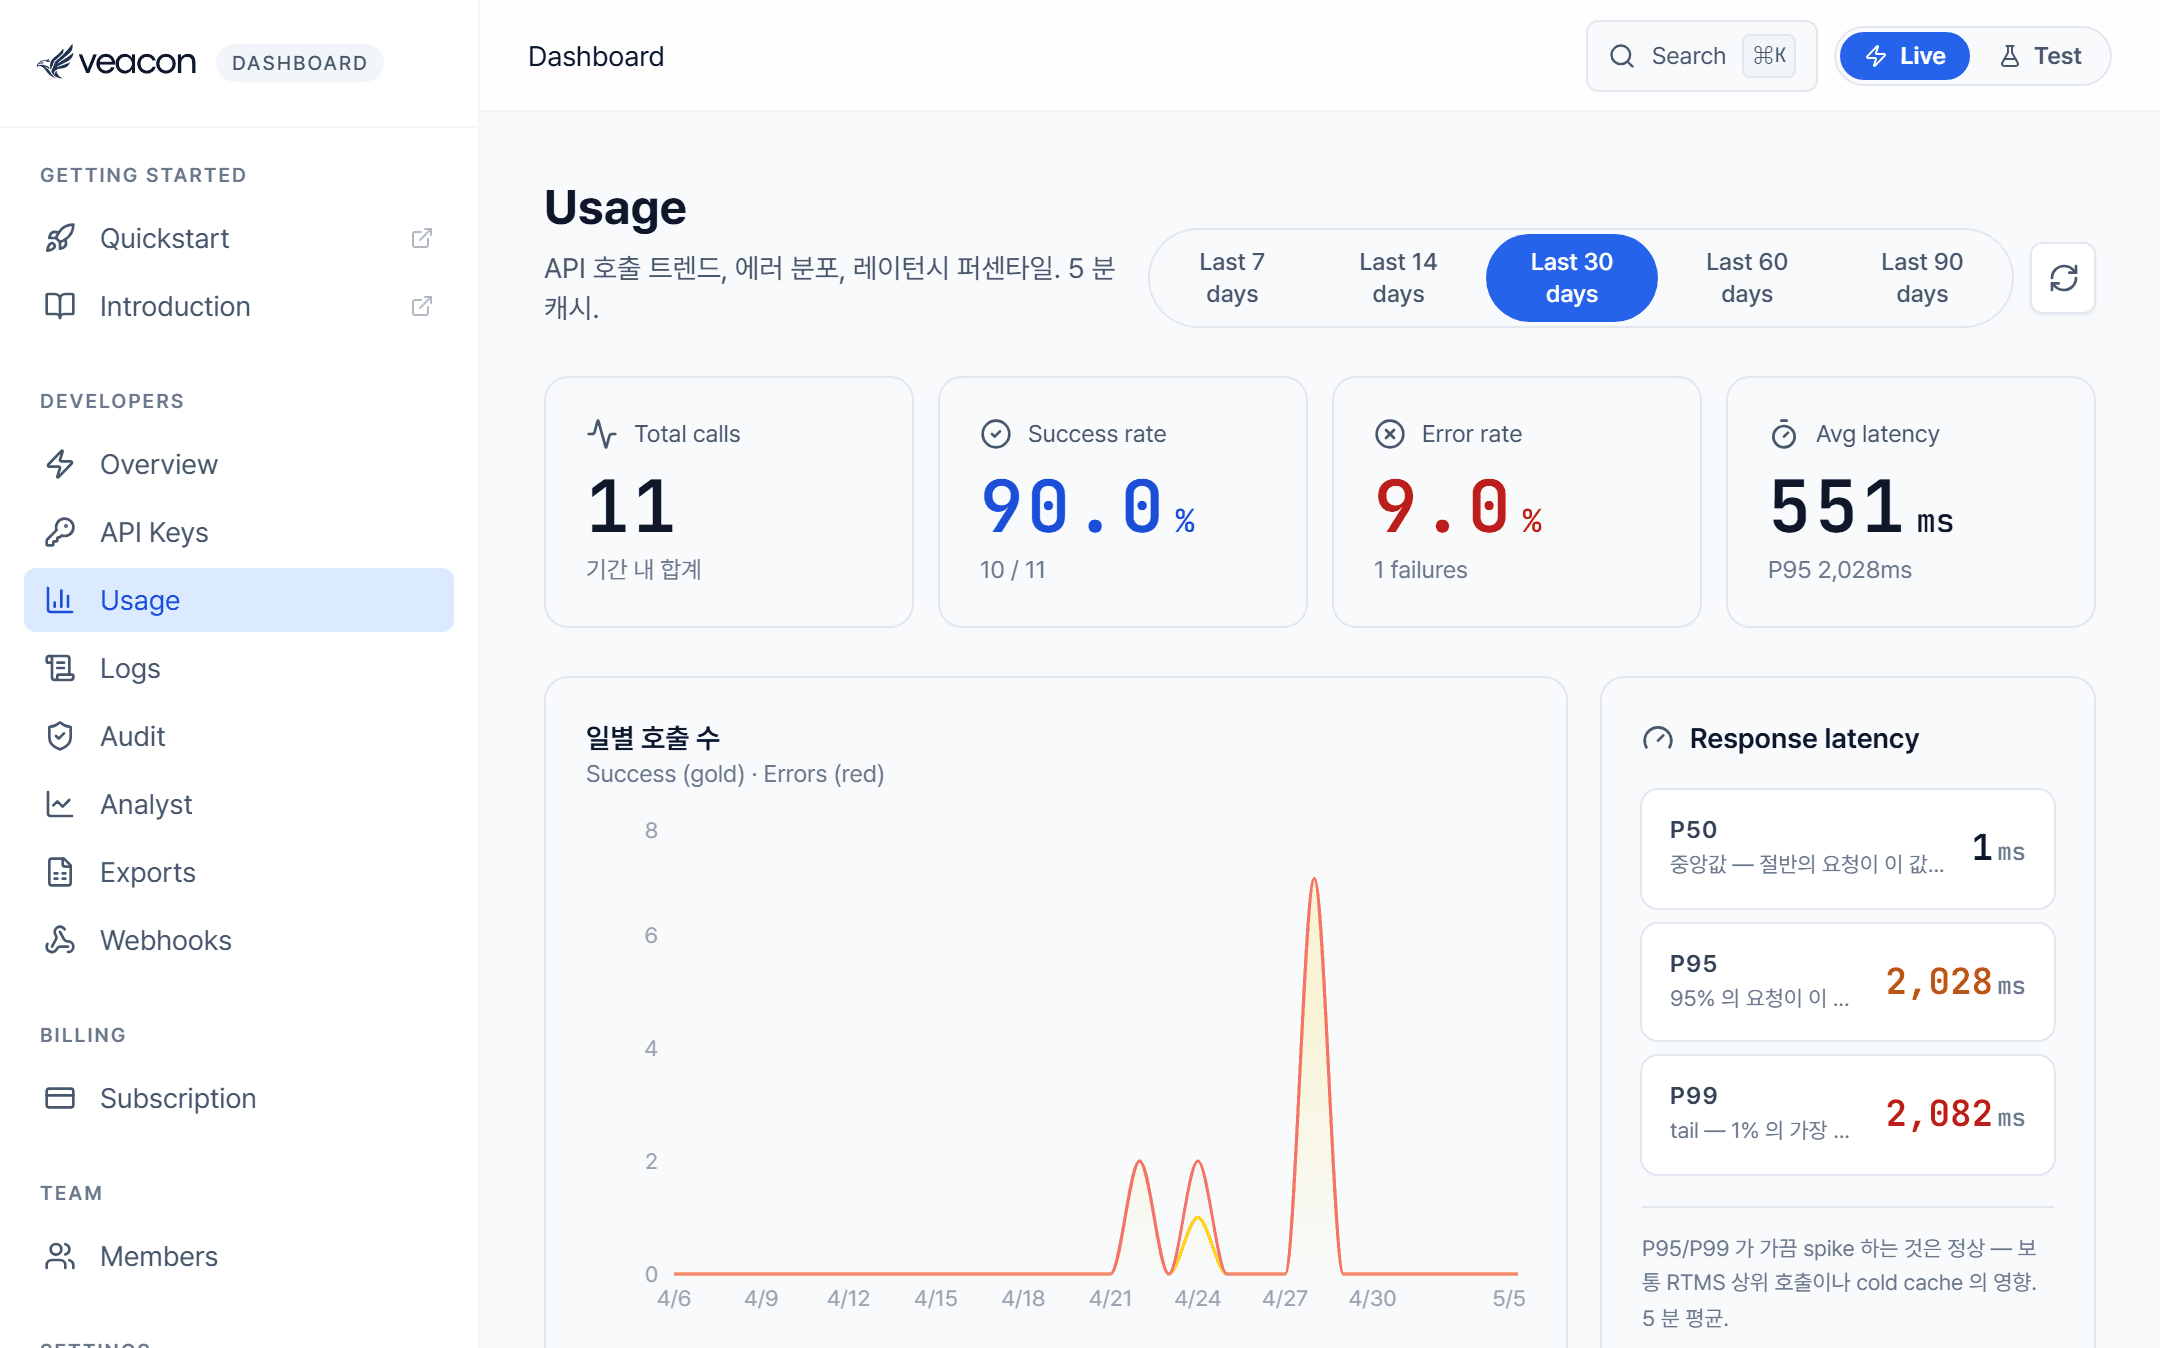Image resolution: width=2160 pixels, height=1348 pixels.
Task: Go to API Keys page
Action: pos(239,532)
